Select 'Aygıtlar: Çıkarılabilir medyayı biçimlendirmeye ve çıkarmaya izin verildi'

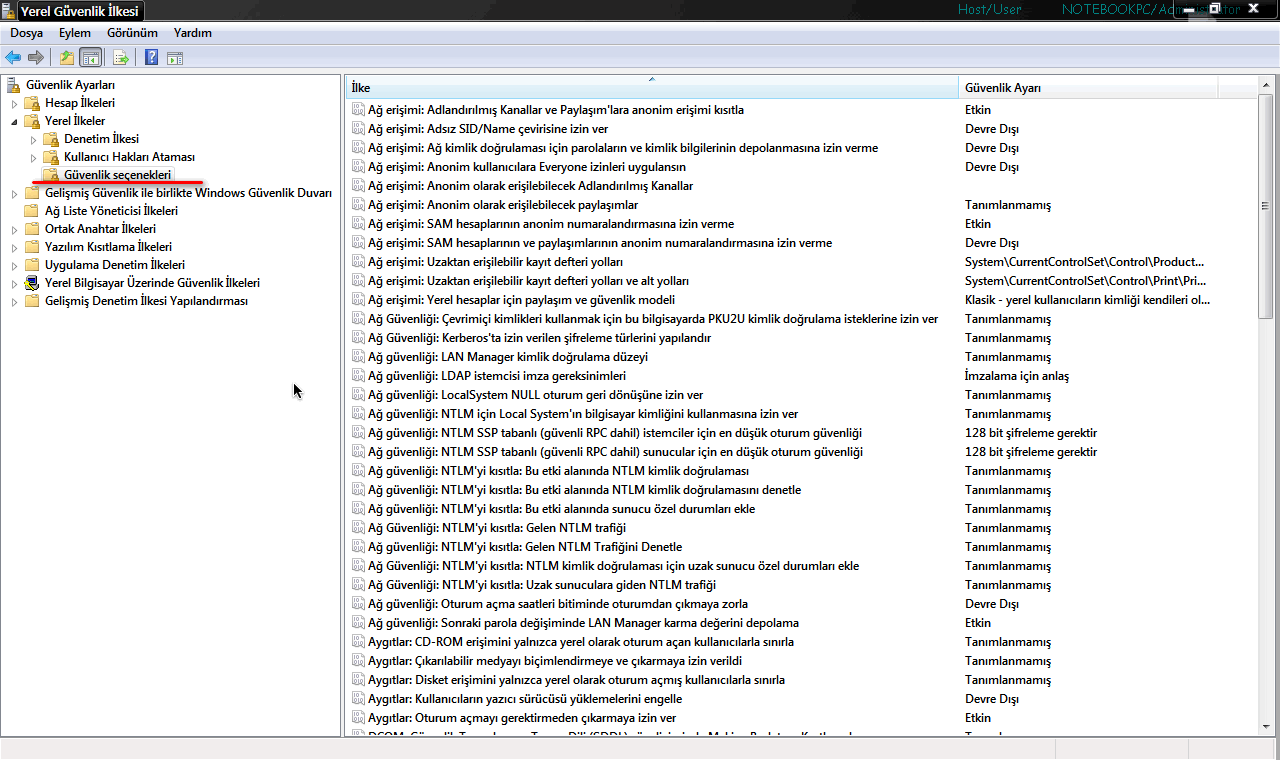click(555, 661)
